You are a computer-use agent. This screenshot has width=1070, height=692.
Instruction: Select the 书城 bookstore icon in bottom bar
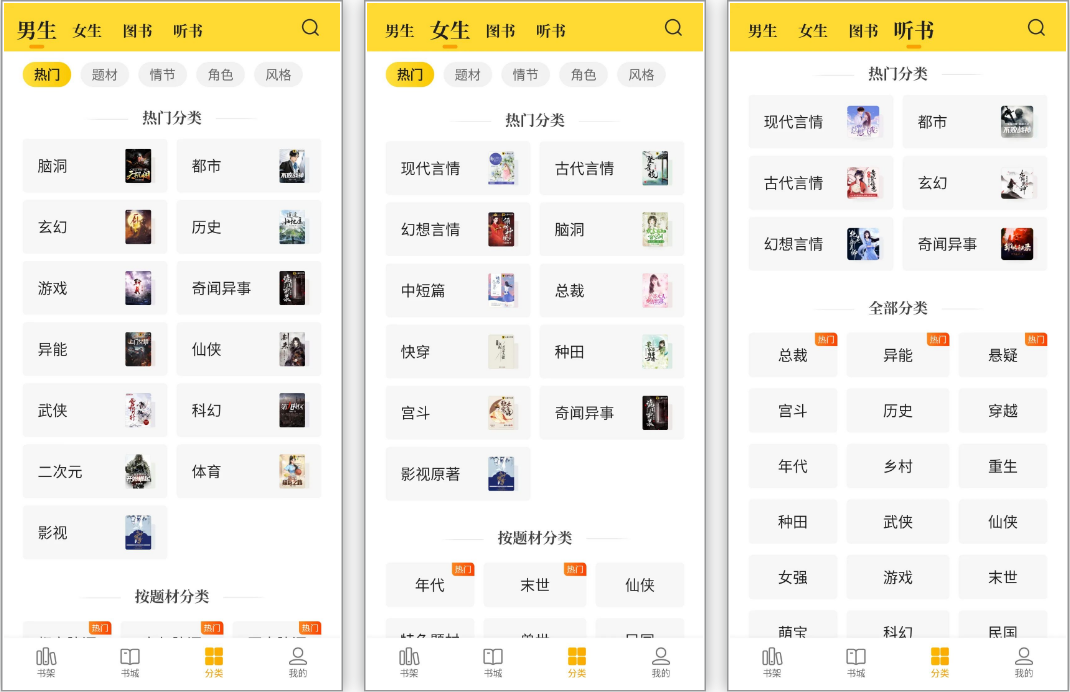point(129,661)
